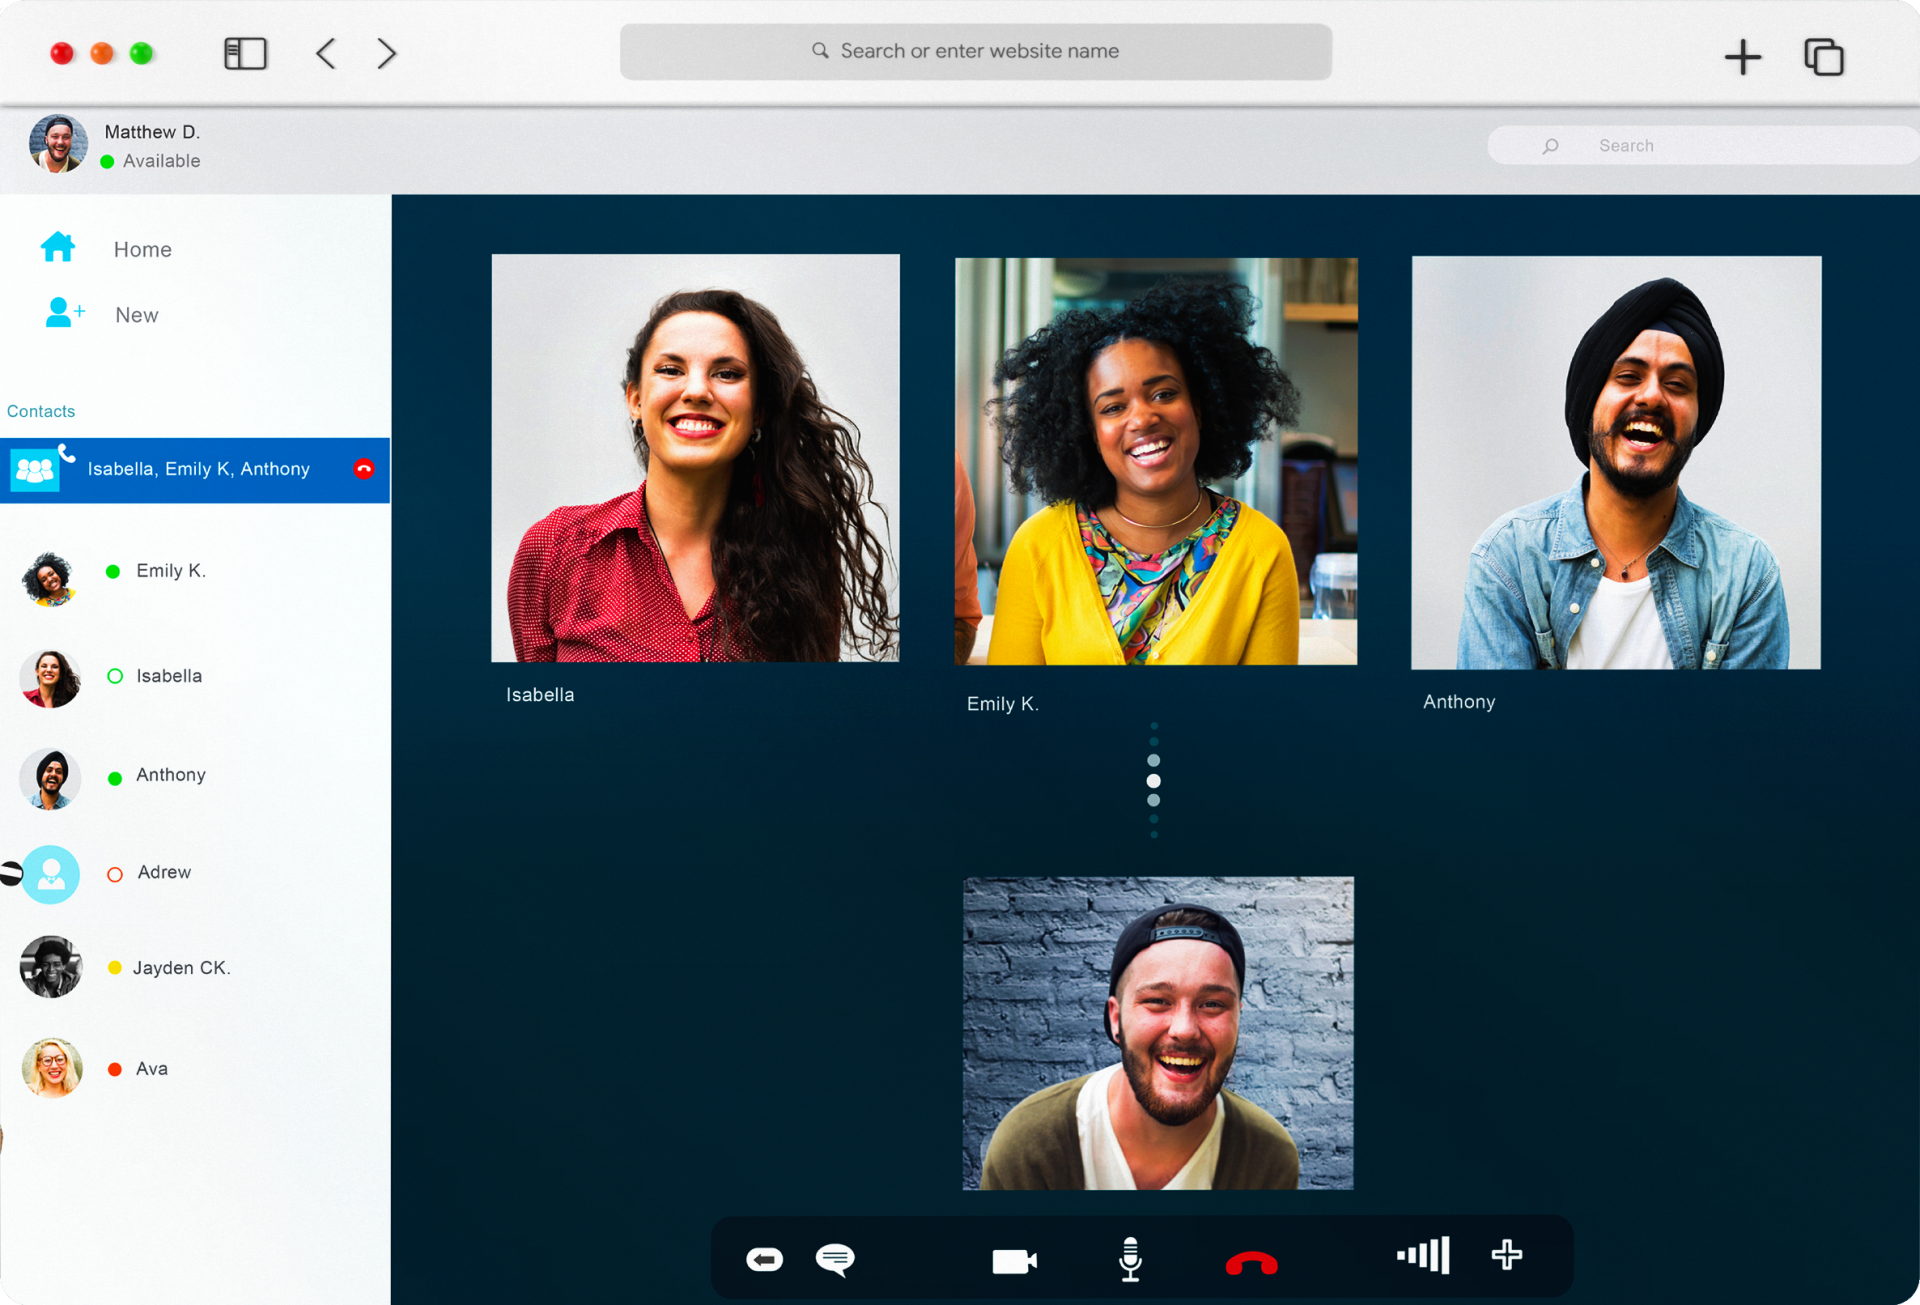Image resolution: width=1920 pixels, height=1305 pixels.
Task: Click the website address bar
Action: (975, 52)
